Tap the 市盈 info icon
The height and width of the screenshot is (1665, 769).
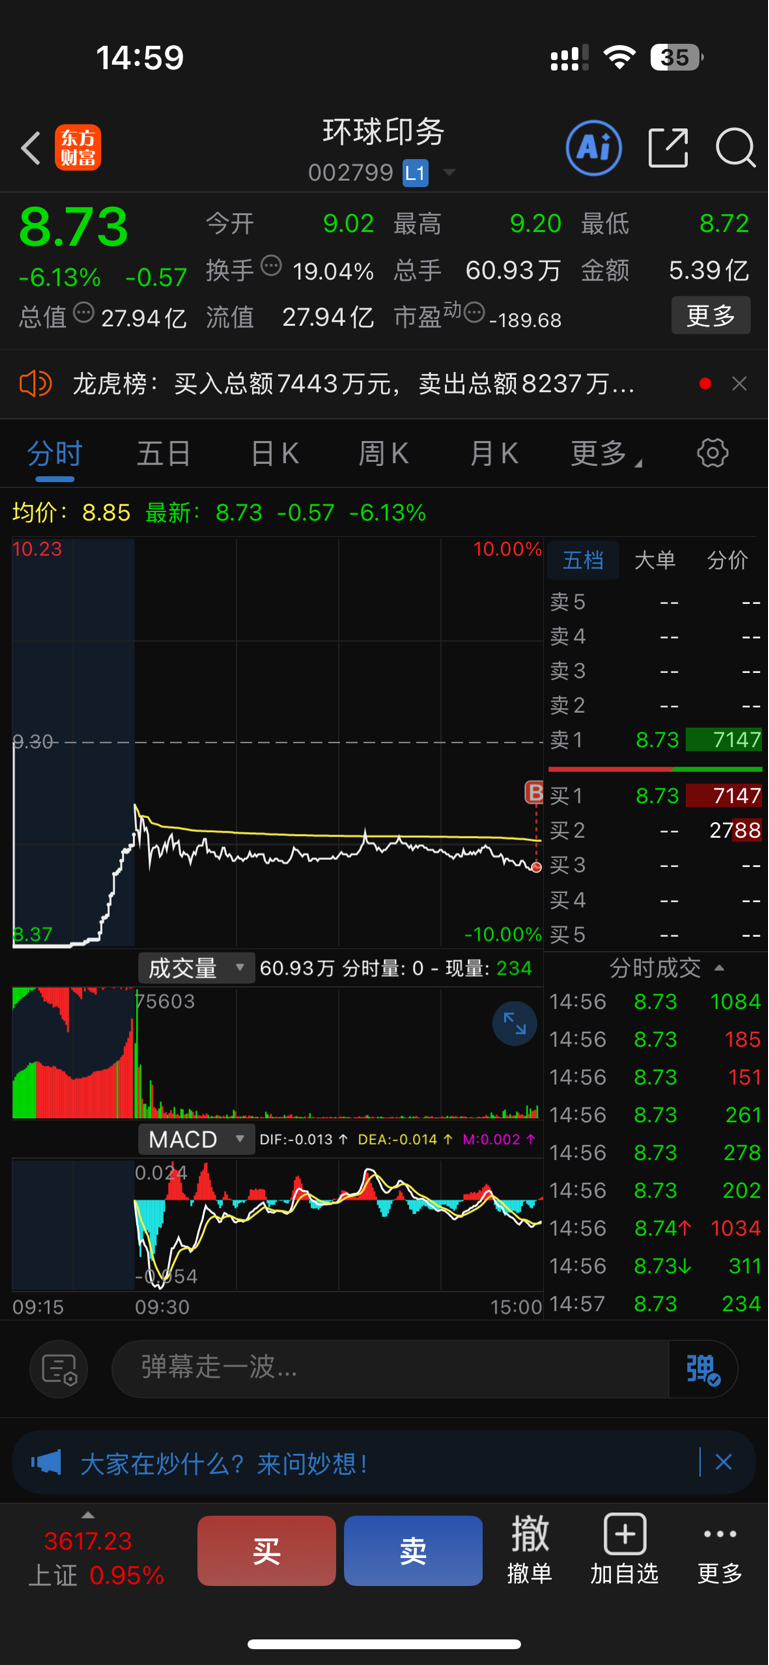pos(475,312)
